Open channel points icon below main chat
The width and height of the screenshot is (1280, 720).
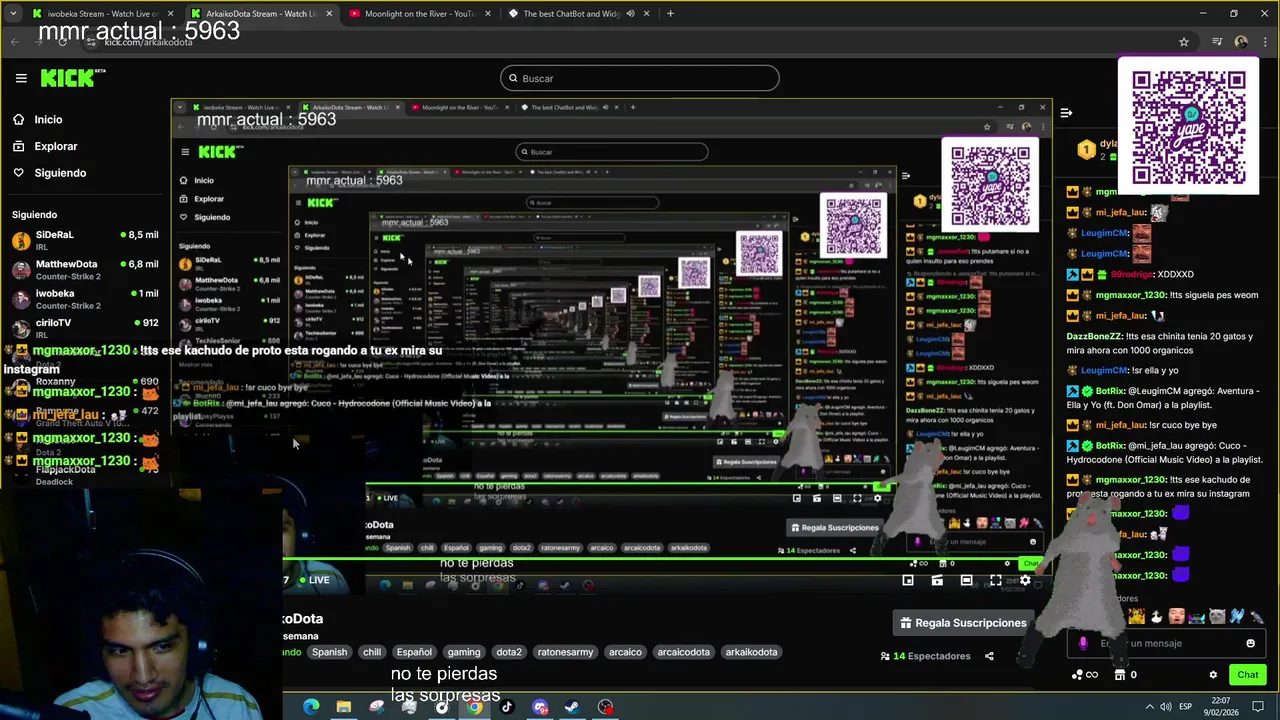(1084, 675)
